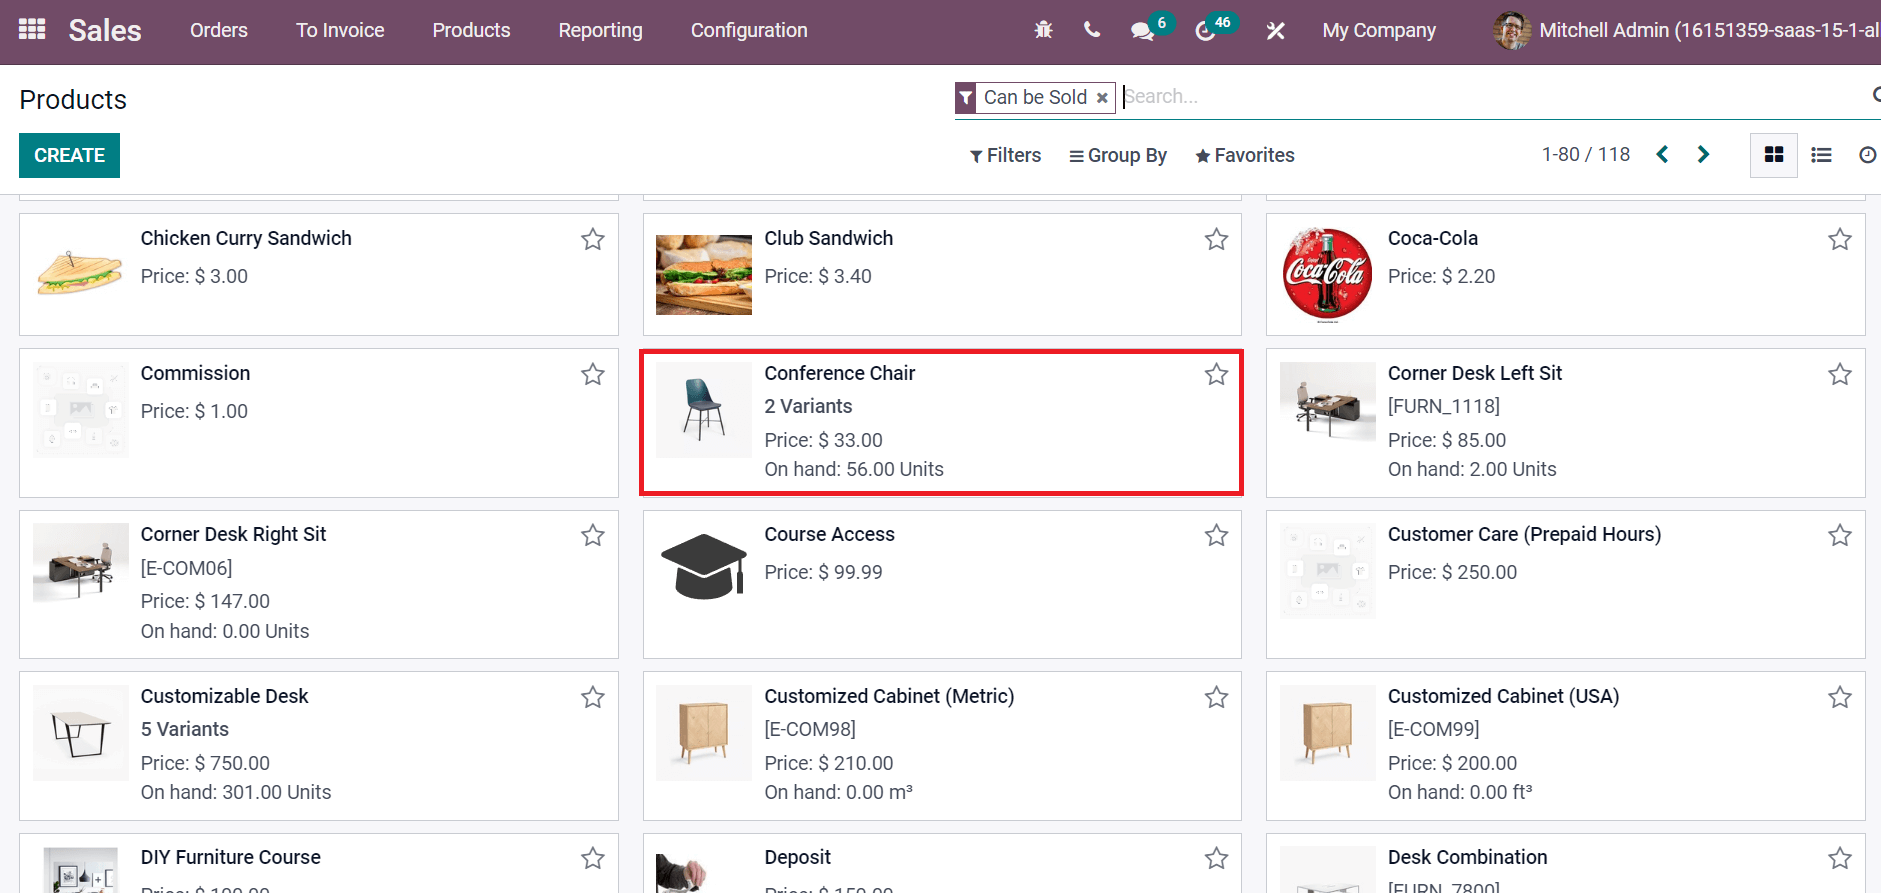This screenshot has height=893, width=1881.
Task: Favorite the Corner Desk Right Sit star
Action: [593, 535]
